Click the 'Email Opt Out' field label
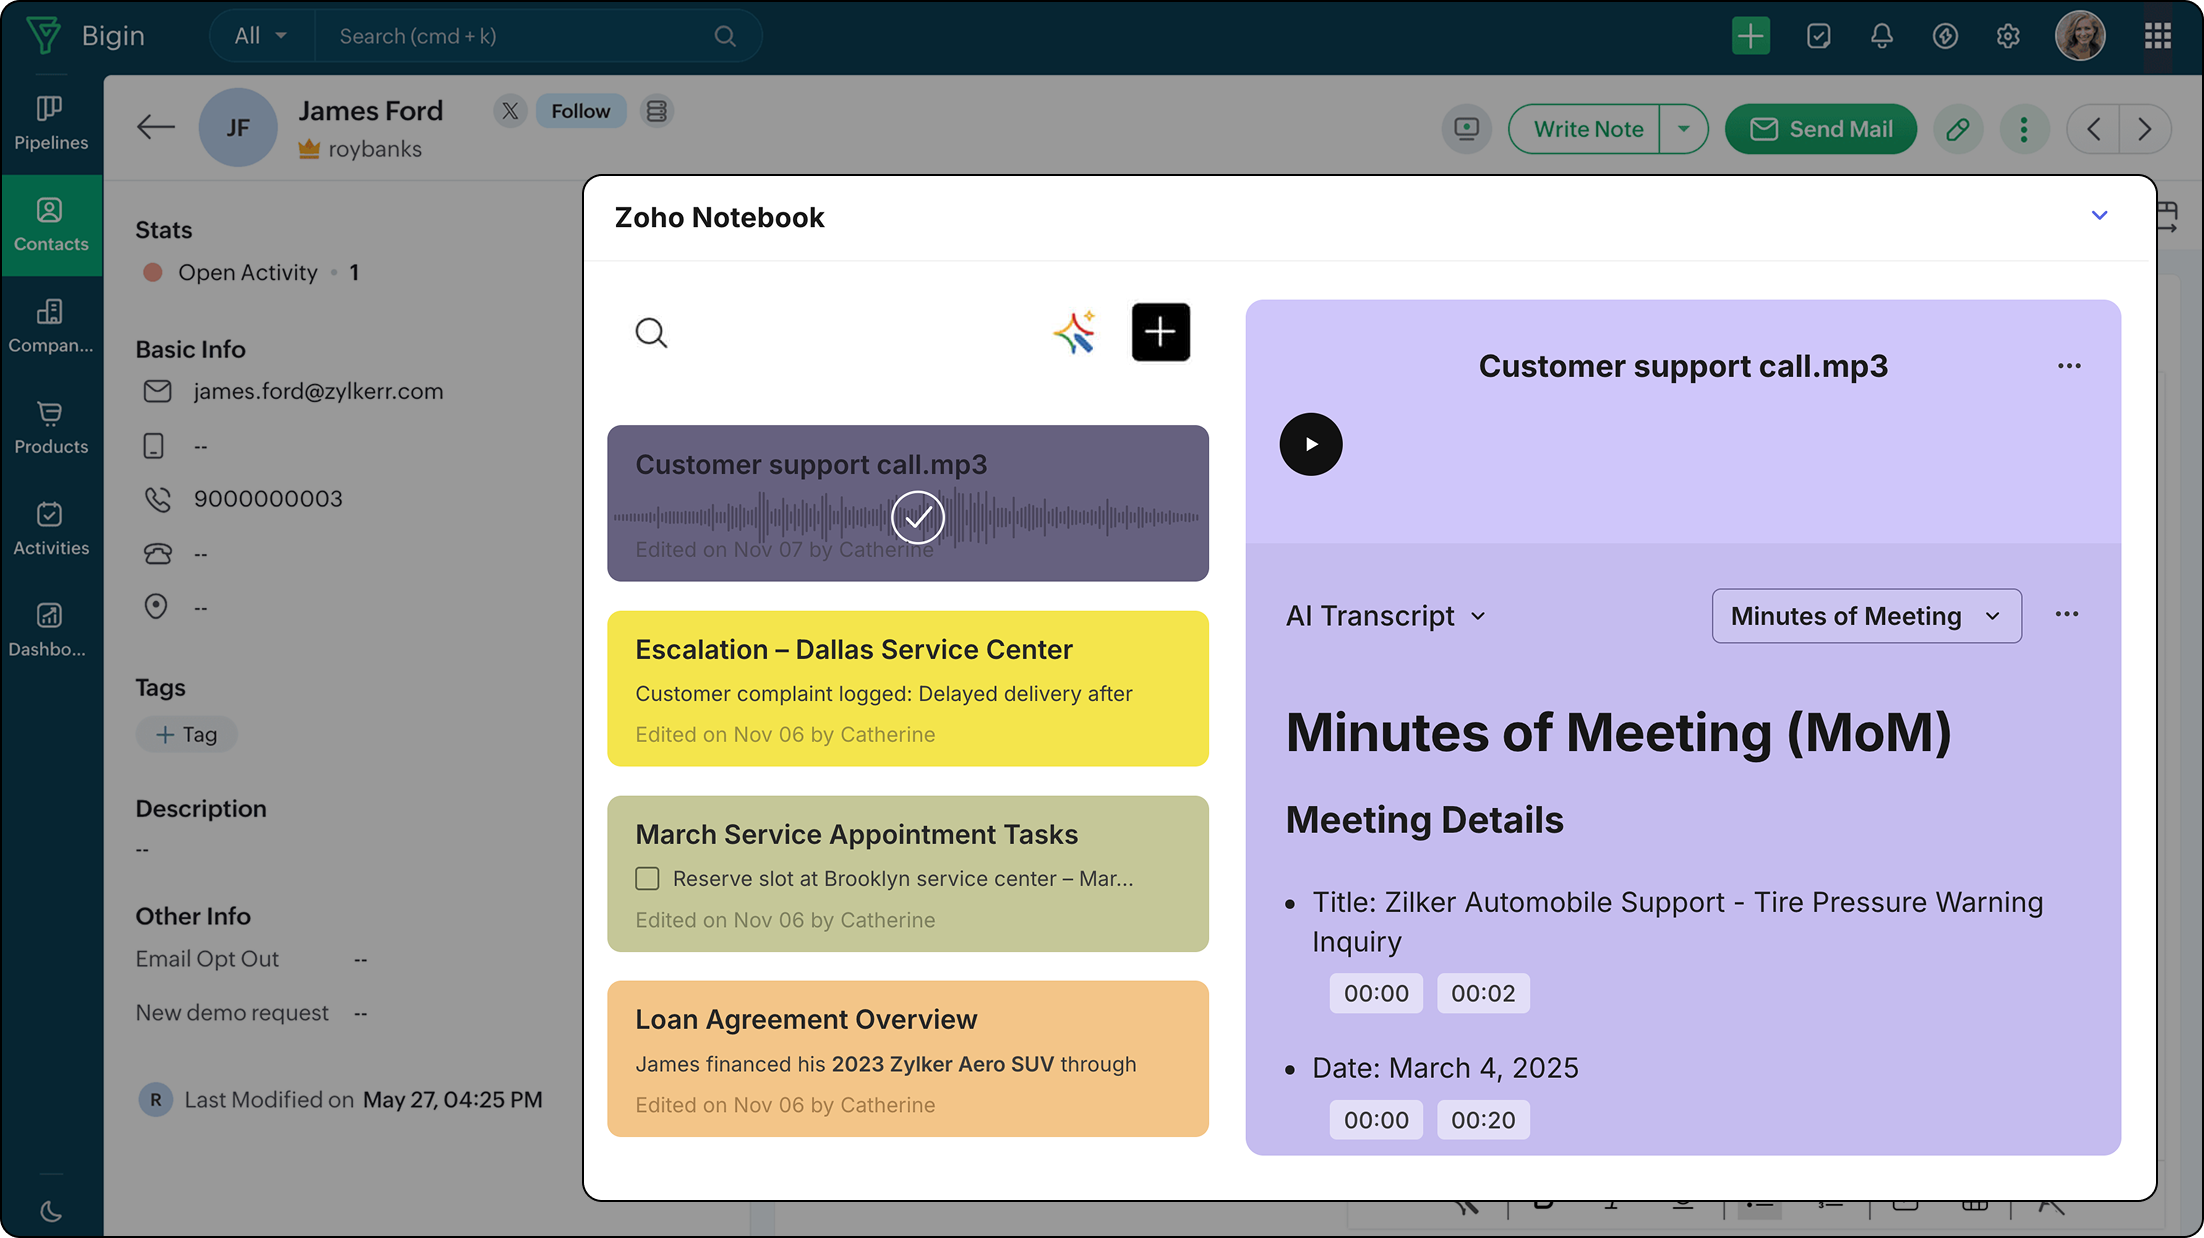2204x1238 pixels. pyautogui.click(x=207, y=959)
